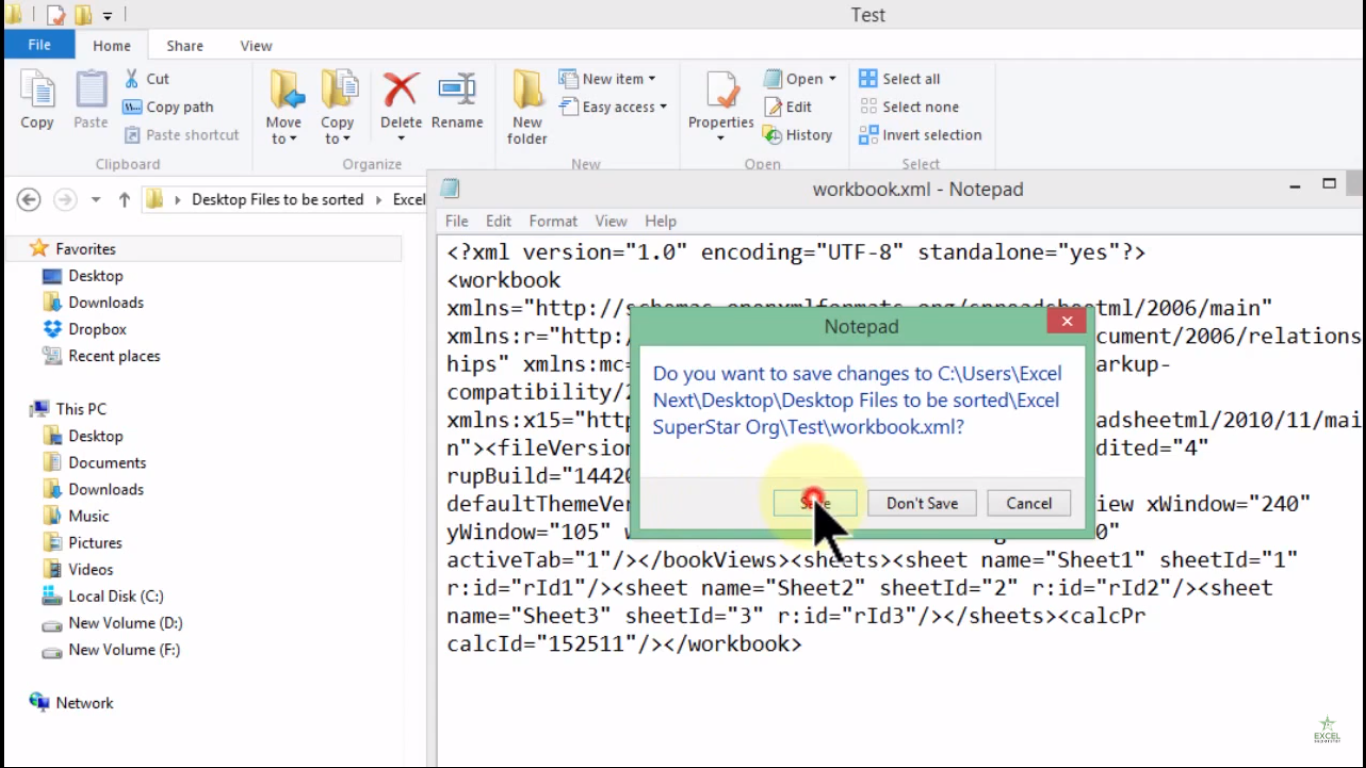Screen dimensions: 1366x768
Task: Click Notepad icon in workbook.xml title bar
Action: pos(451,188)
